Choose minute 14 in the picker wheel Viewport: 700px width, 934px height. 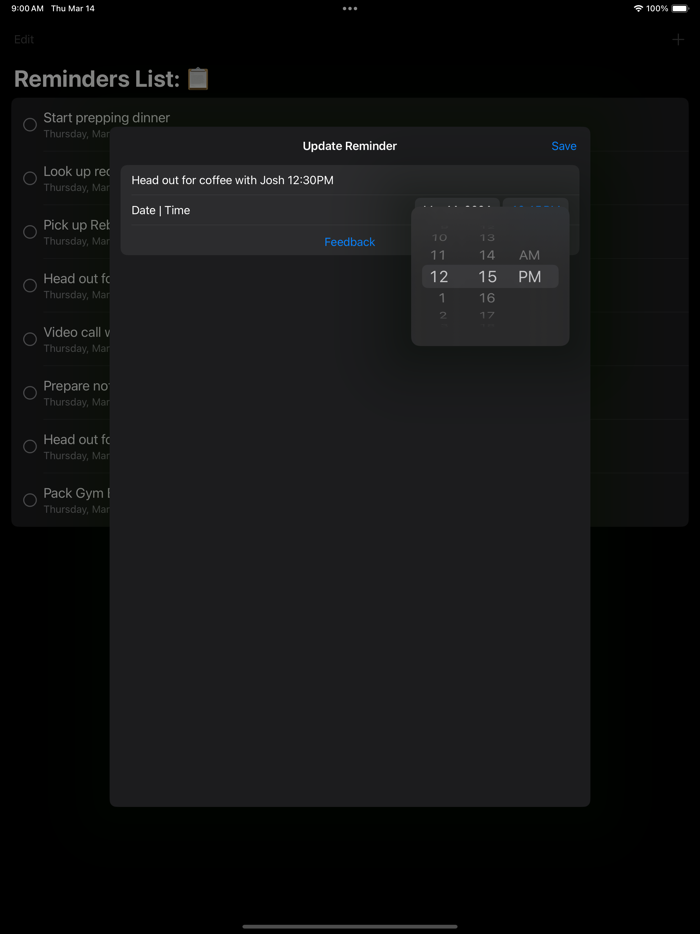487,255
